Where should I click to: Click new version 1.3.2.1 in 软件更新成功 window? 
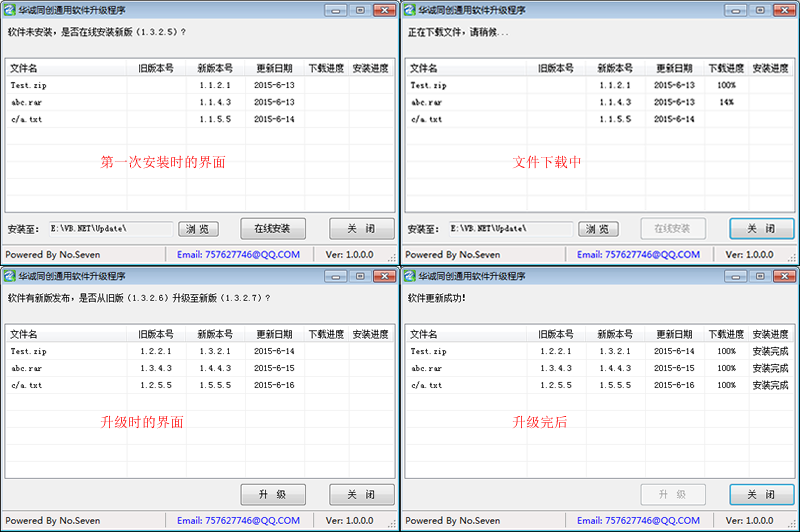coord(615,351)
